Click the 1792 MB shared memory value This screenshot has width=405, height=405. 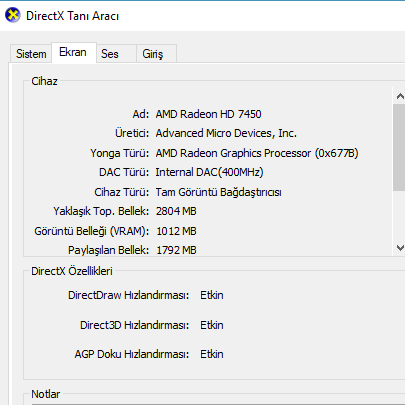tap(176, 250)
